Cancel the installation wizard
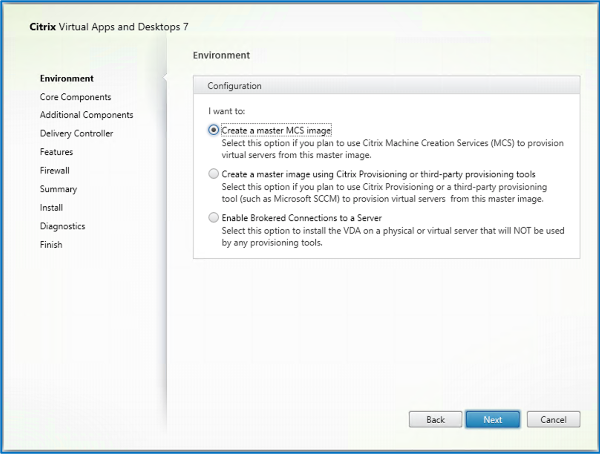 [553, 420]
